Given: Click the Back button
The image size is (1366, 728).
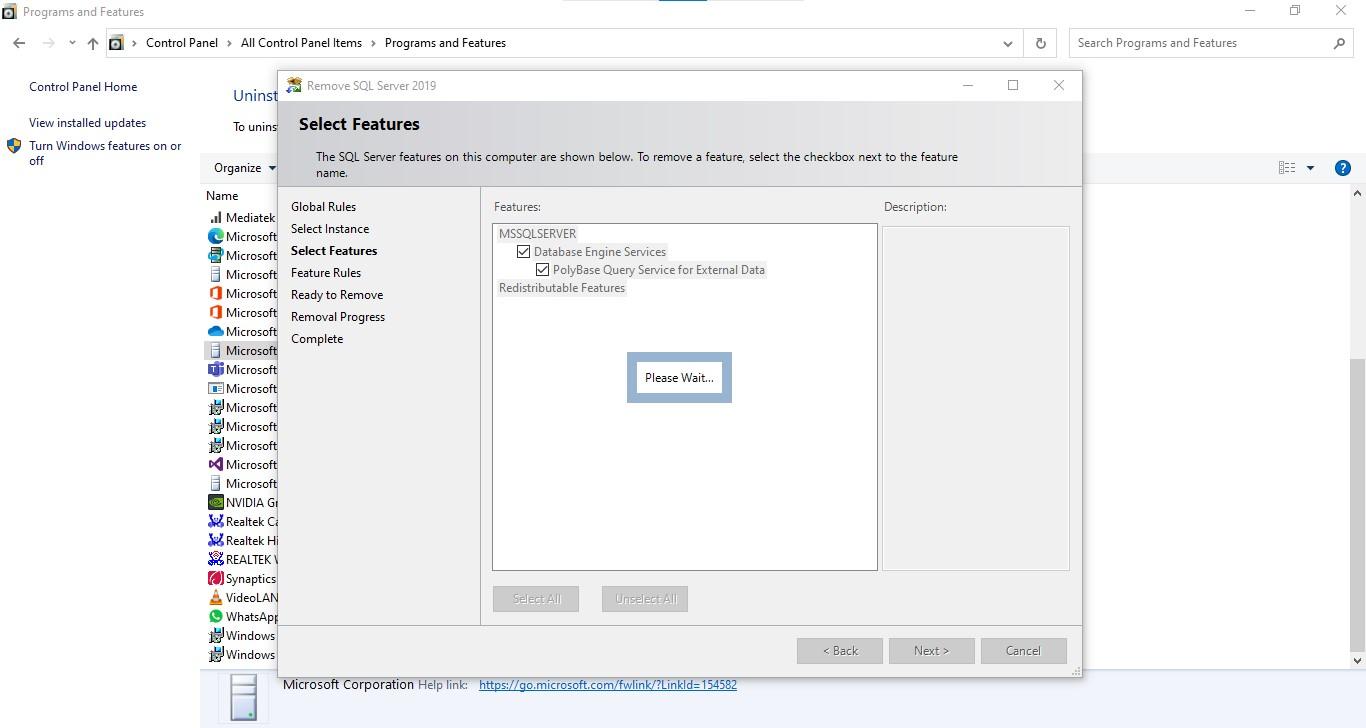Looking at the screenshot, I should coord(840,651).
